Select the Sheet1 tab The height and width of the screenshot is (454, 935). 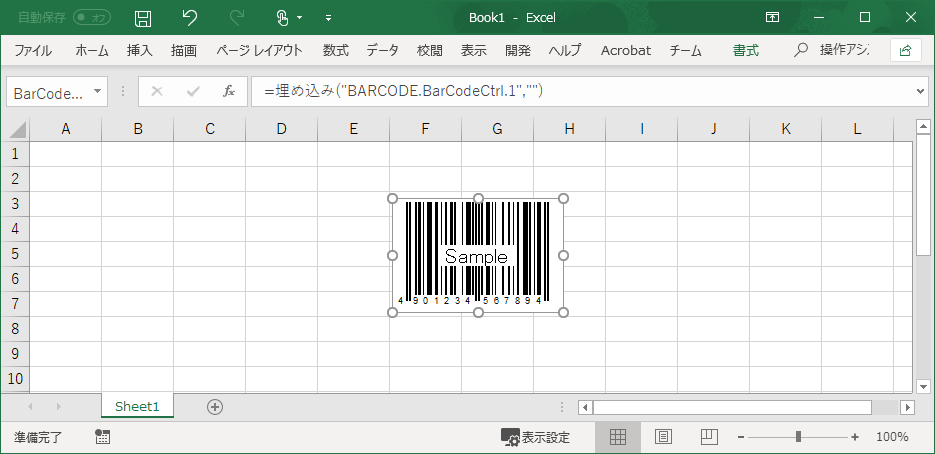(x=137, y=407)
